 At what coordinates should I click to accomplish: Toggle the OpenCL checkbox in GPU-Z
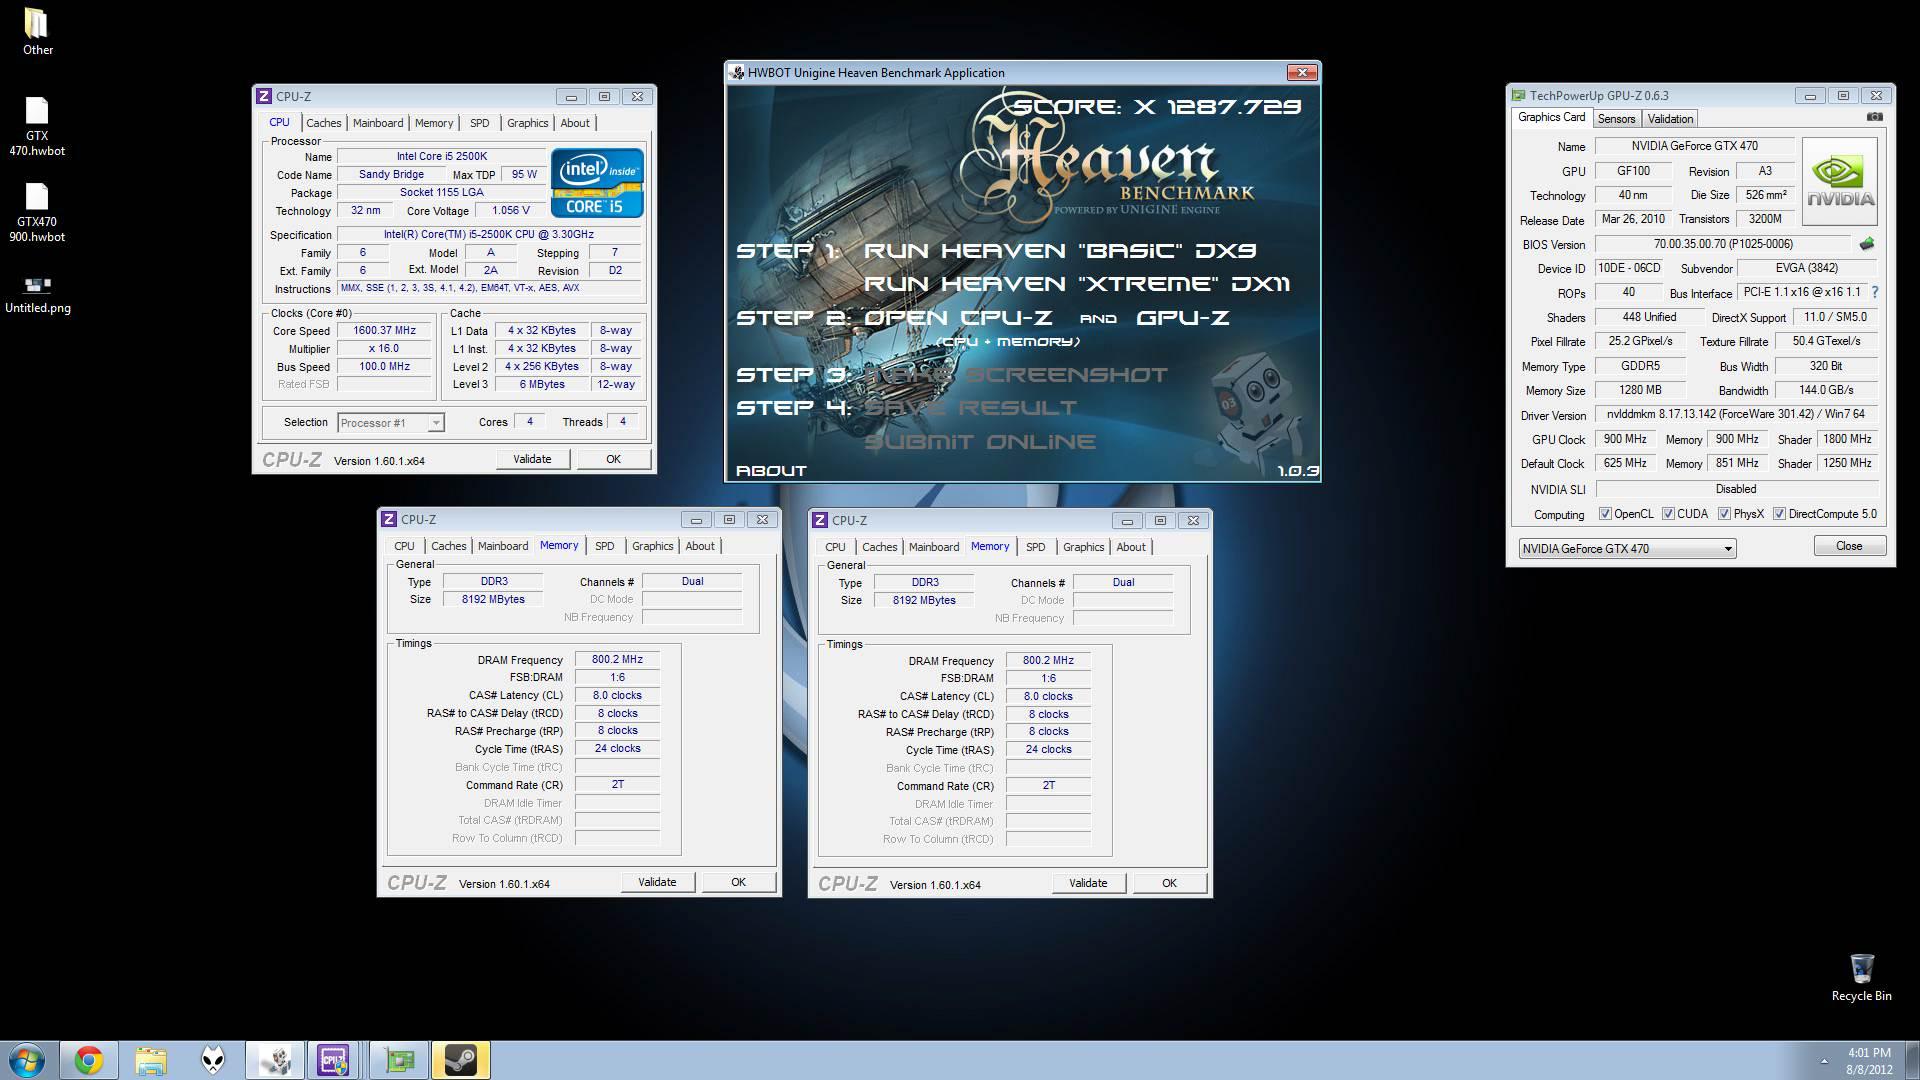click(1605, 514)
